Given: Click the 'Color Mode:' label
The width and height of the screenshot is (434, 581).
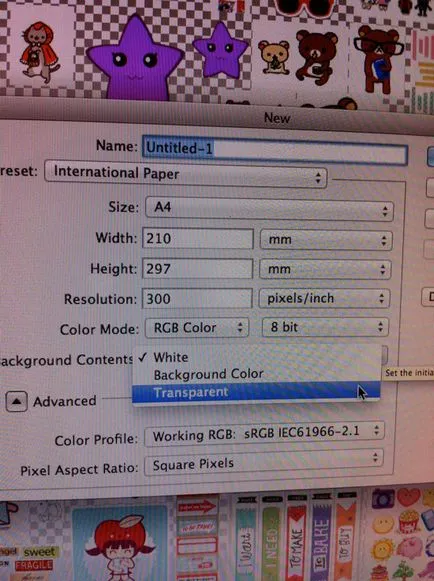Looking at the screenshot, I should tap(99, 329).
